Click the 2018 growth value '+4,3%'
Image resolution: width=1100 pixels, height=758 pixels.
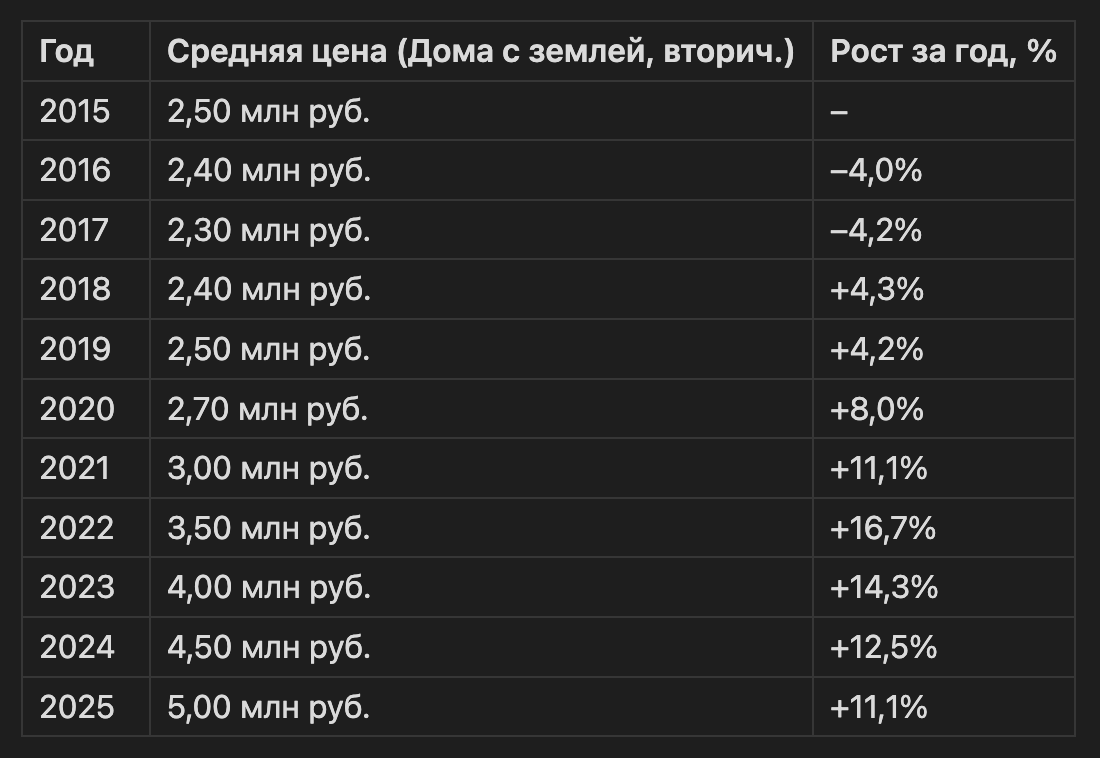point(877,290)
